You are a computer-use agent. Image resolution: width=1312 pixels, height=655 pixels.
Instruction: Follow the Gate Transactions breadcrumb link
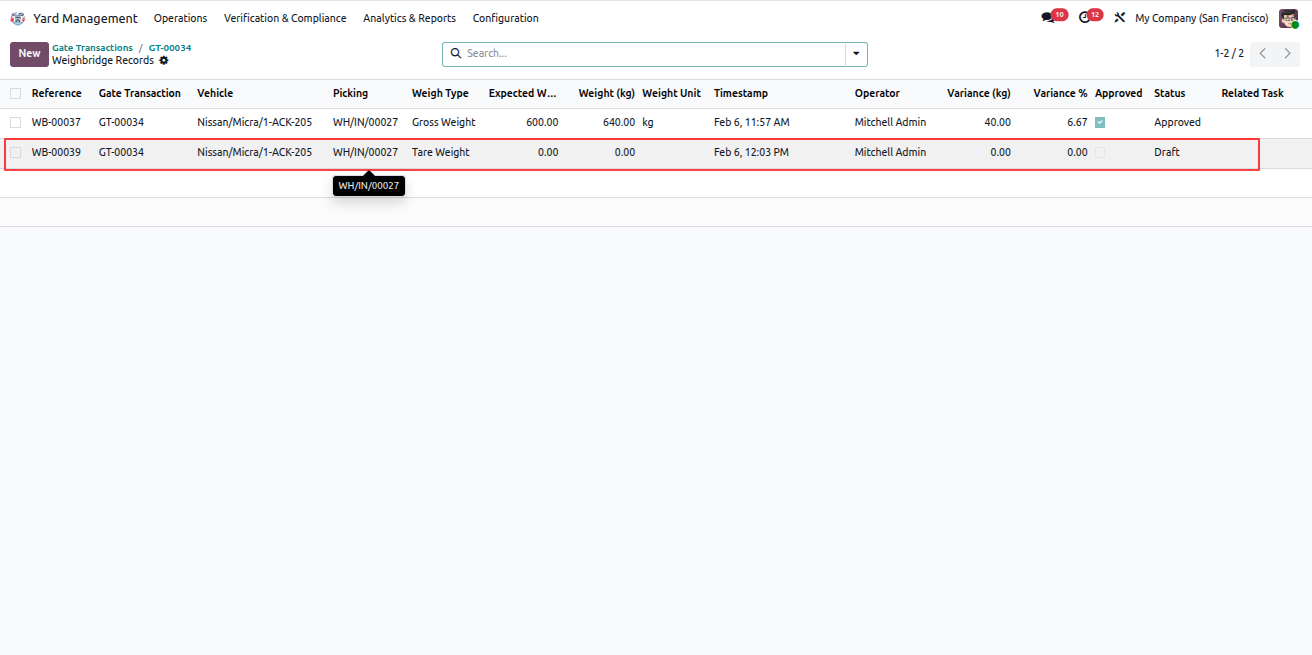coord(92,48)
